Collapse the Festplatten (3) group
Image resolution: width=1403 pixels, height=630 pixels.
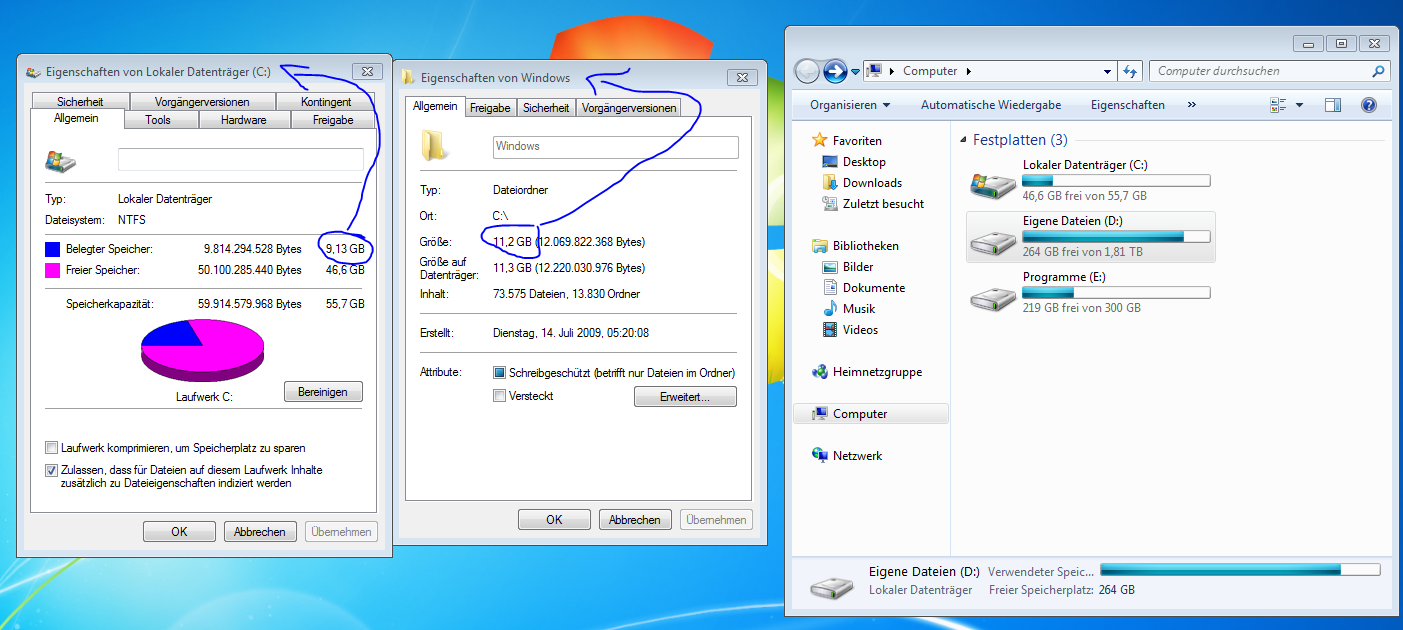click(963, 141)
